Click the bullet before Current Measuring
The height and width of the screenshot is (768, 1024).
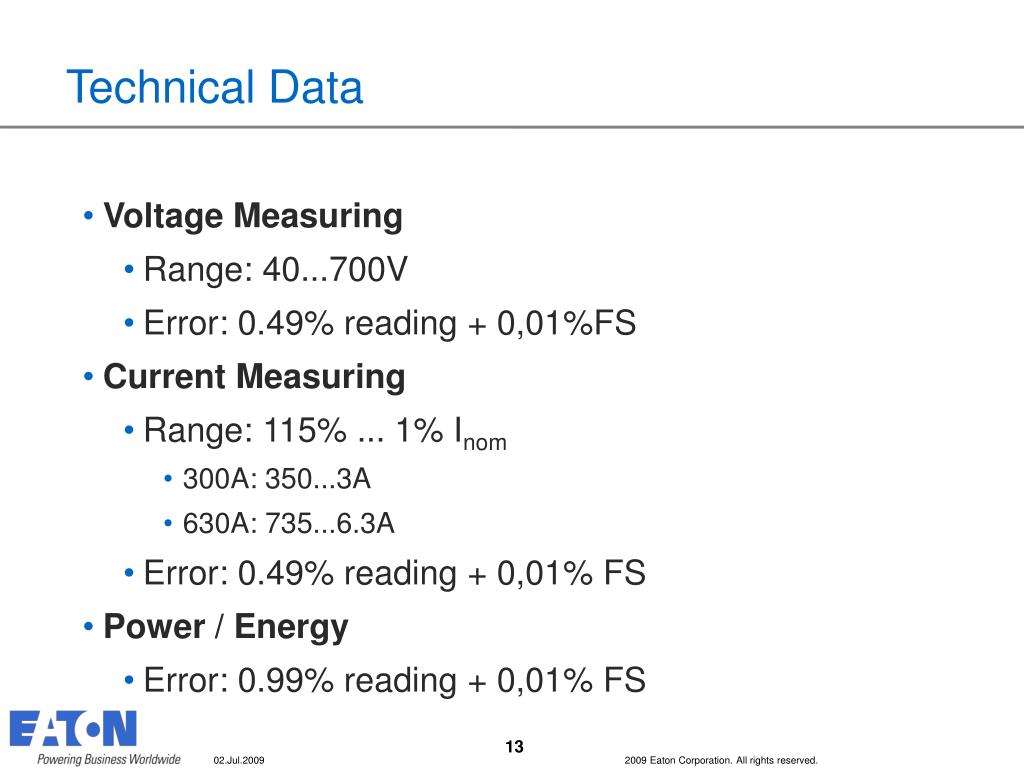click(88, 376)
